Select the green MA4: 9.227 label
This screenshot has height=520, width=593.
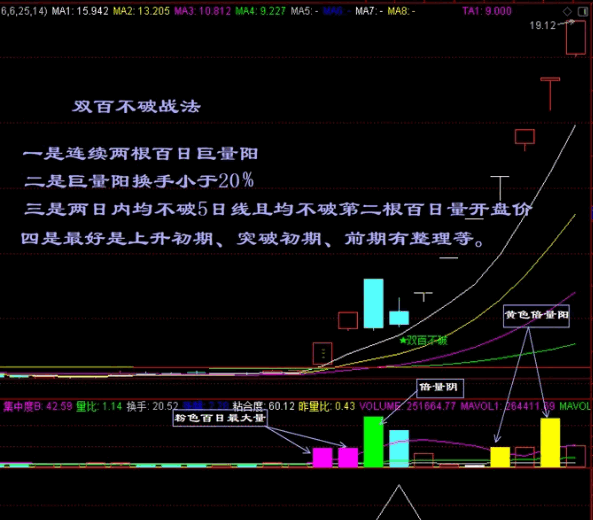coord(260,11)
